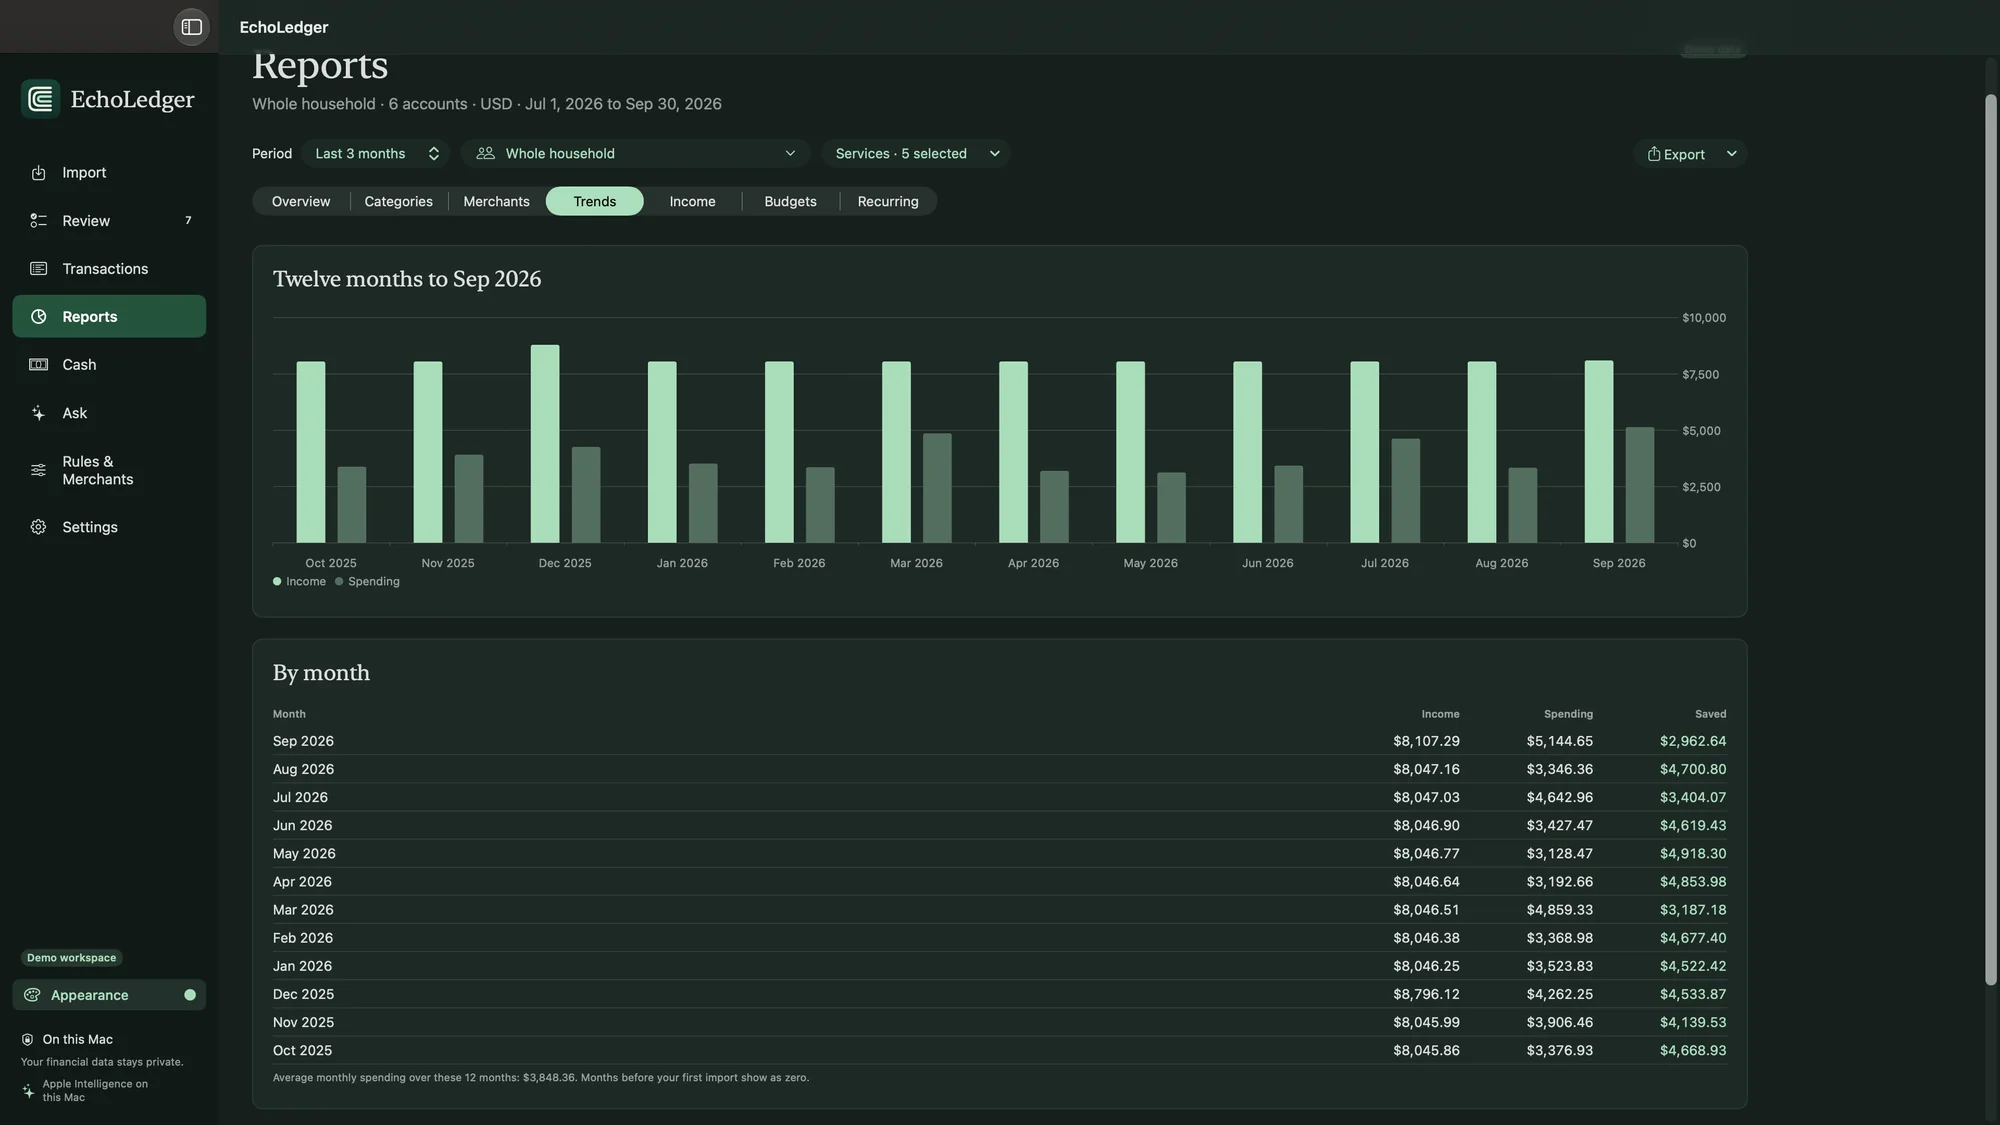
Task: Open the Export options chevron
Action: (x=1731, y=154)
